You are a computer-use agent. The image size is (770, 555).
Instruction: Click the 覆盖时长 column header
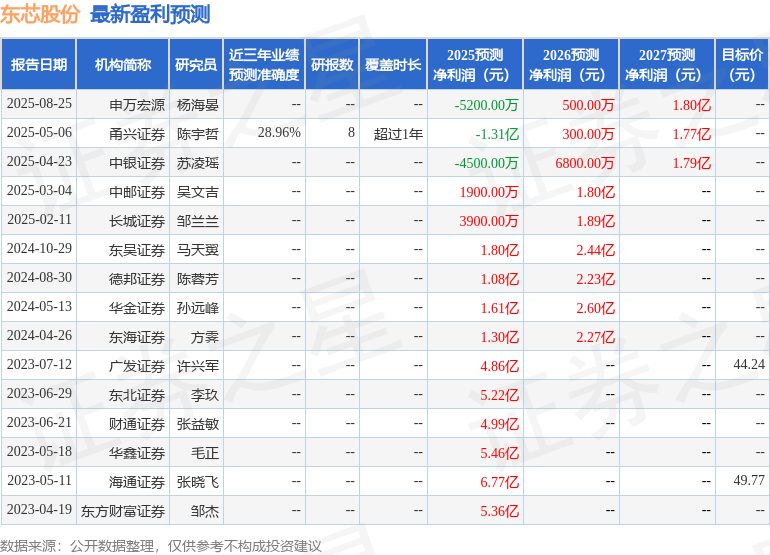click(393, 64)
